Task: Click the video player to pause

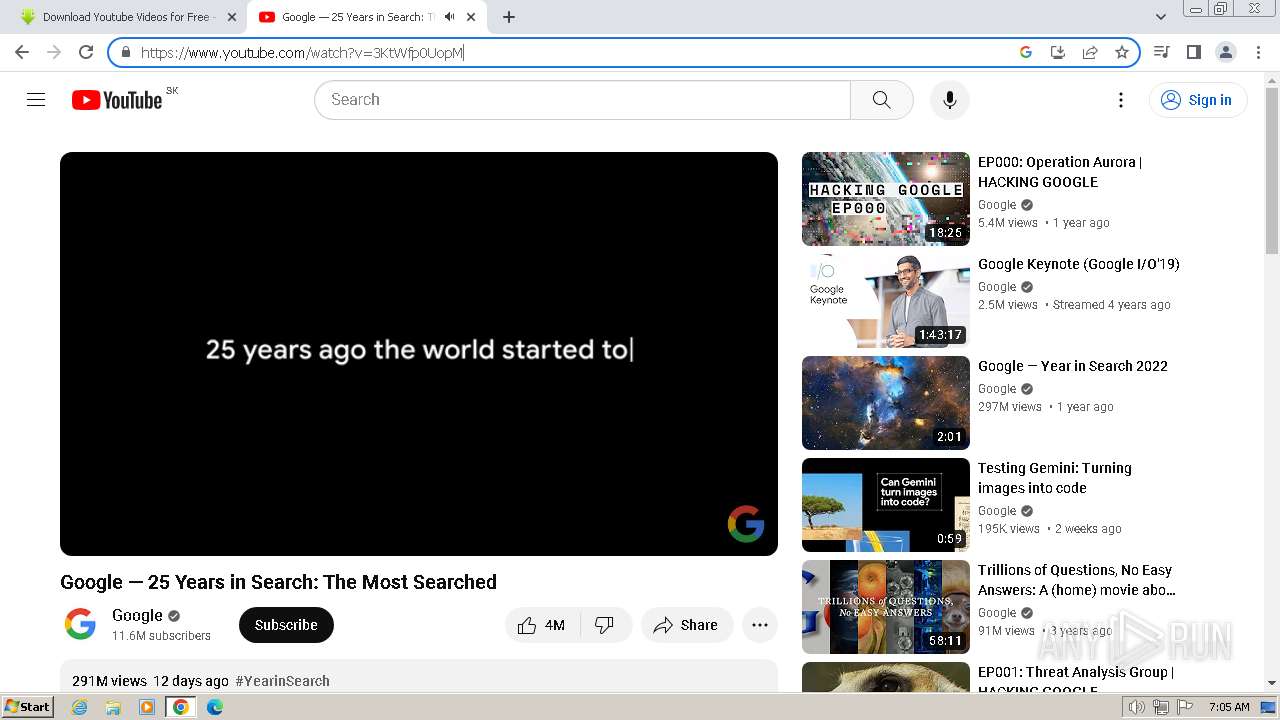Action: pyautogui.click(x=419, y=353)
